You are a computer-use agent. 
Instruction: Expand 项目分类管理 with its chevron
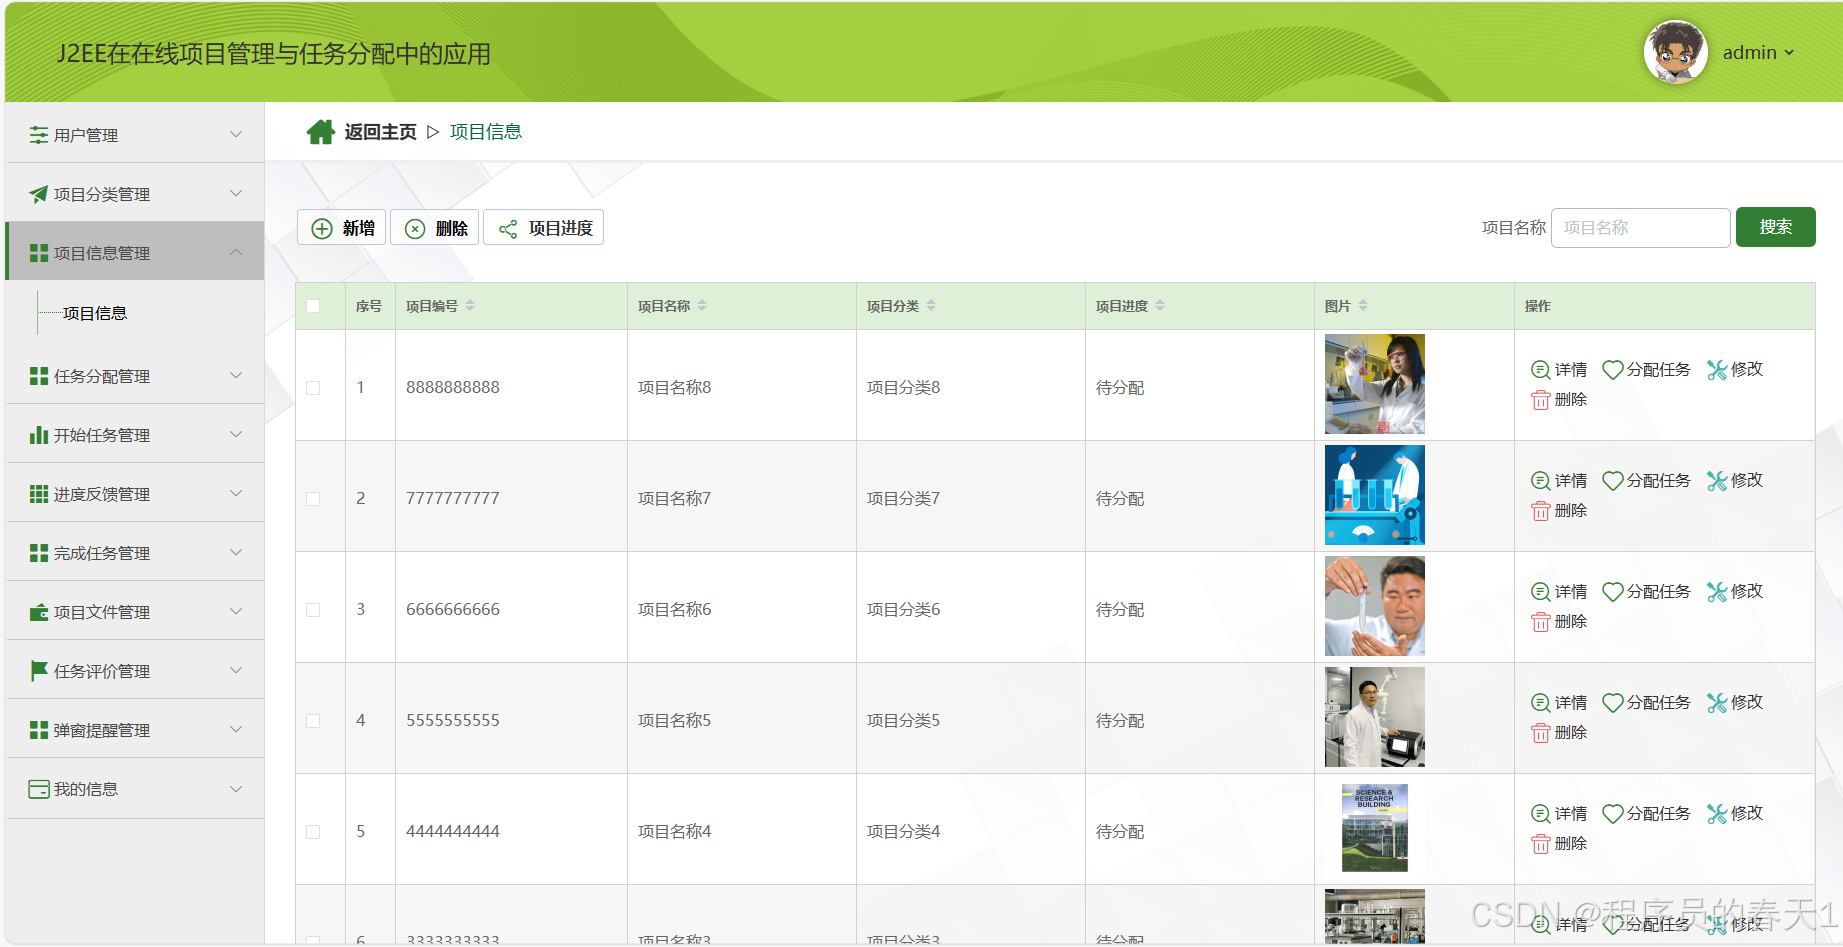(x=236, y=193)
